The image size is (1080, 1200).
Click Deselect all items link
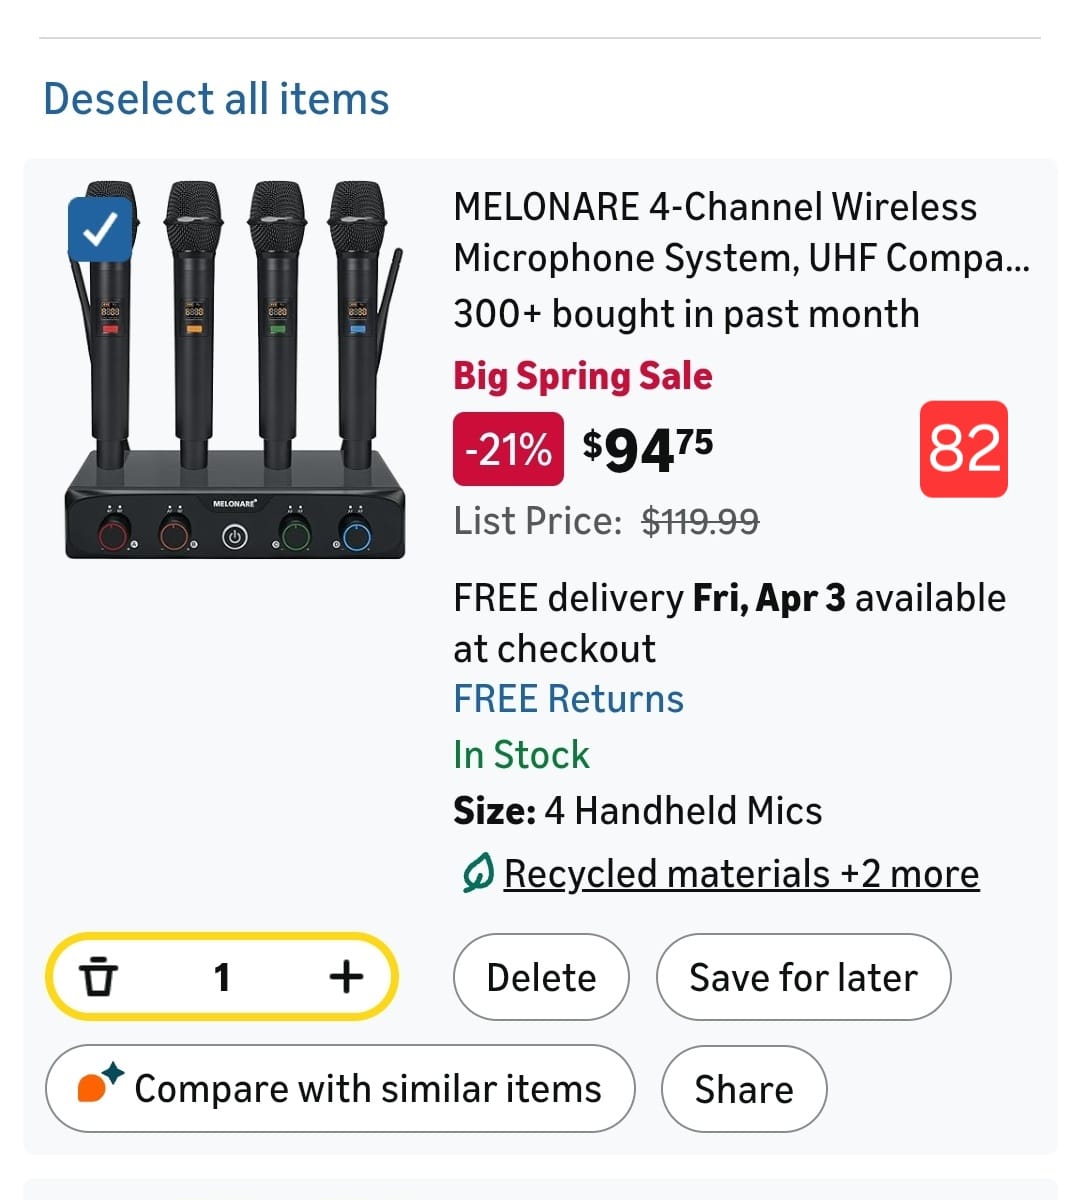click(216, 99)
